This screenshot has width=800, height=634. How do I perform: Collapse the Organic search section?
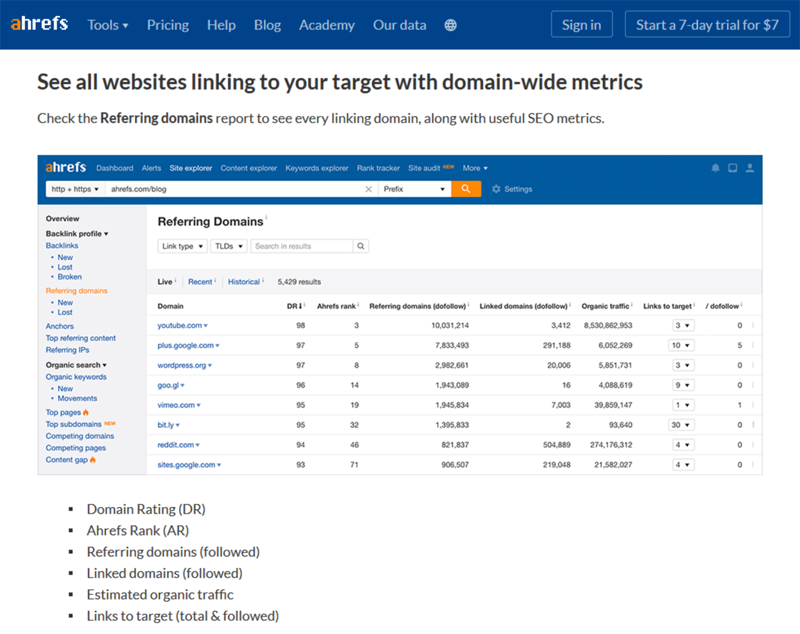(x=76, y=365)
